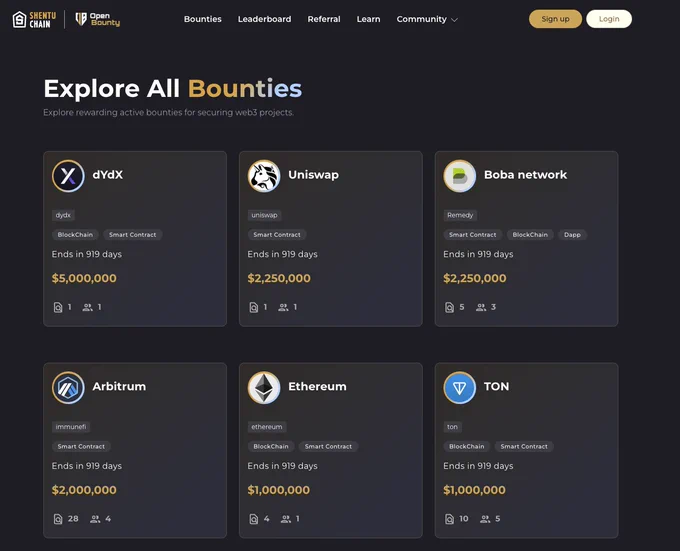Screen dimensions: 680x551
Task: Click $1,000,000 reward on TON card
Action: 474,490
